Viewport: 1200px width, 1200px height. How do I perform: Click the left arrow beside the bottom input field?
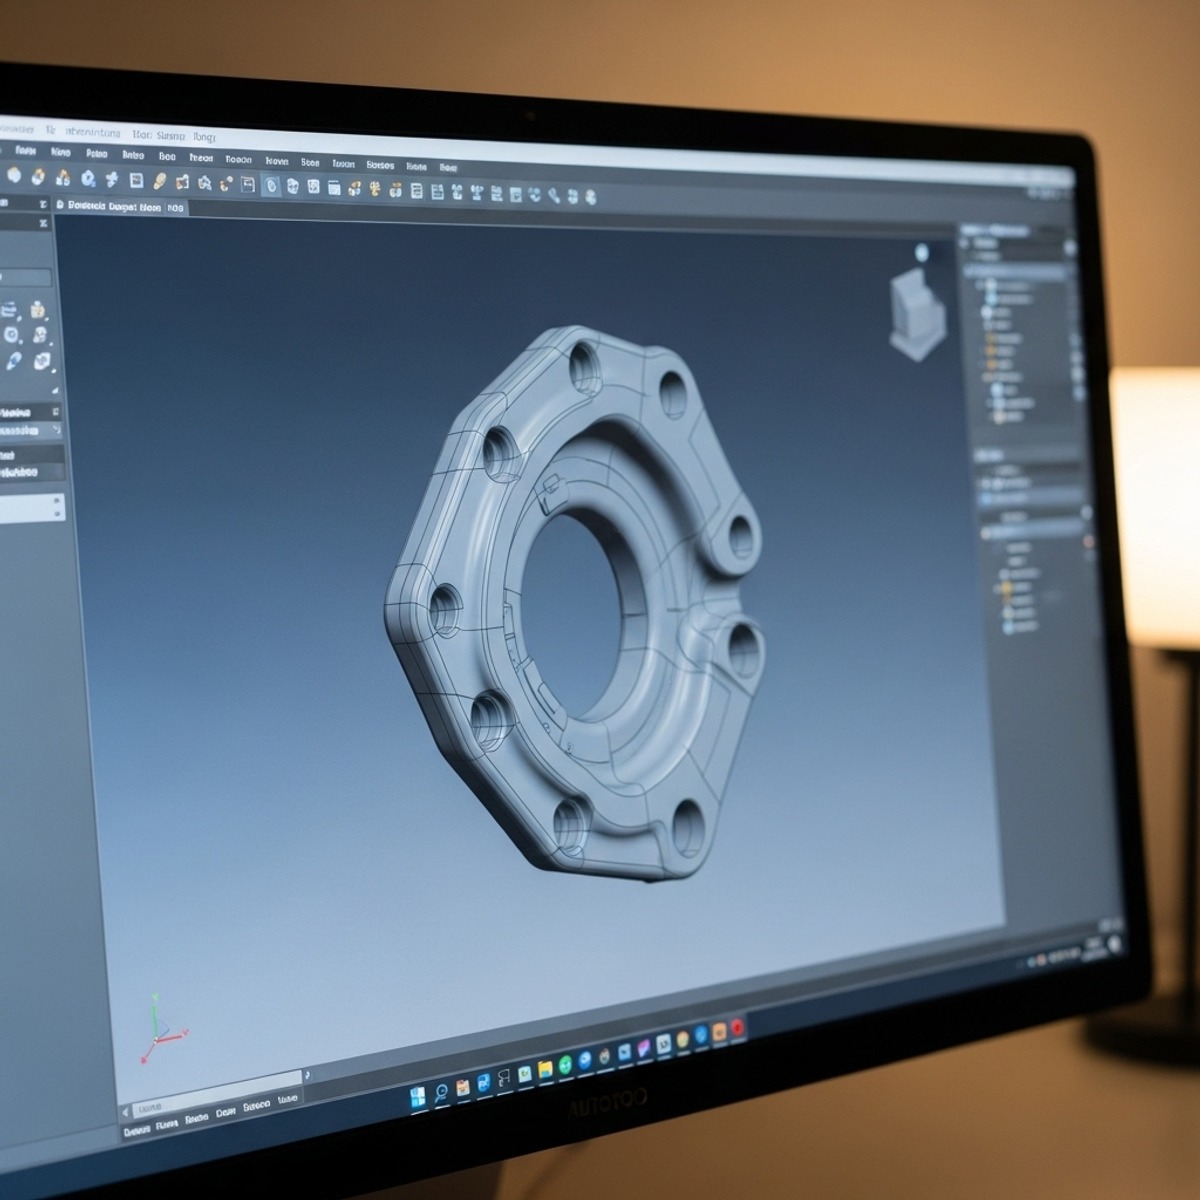(126, 1112)
